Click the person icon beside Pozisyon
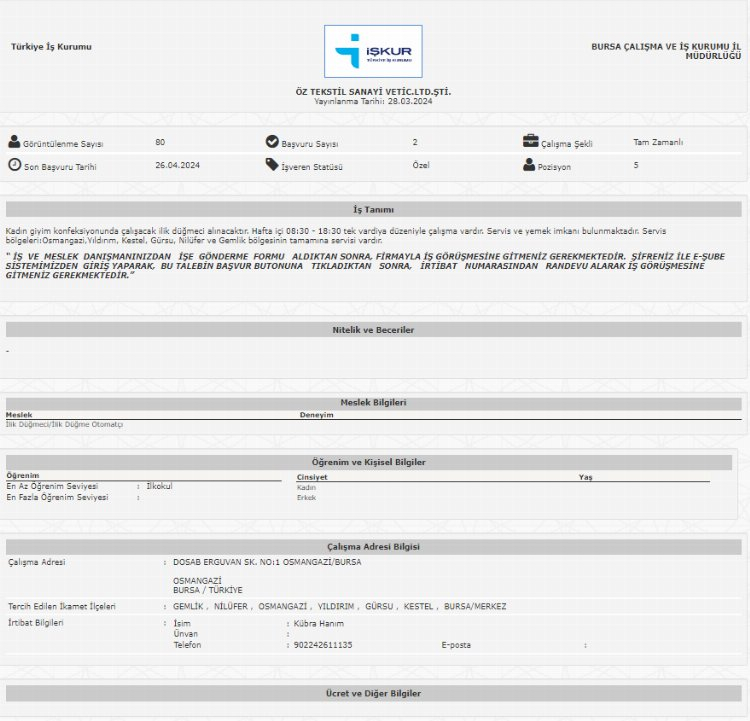The height and width of the screenshot is (721, 750). click(x=529, y=165)
